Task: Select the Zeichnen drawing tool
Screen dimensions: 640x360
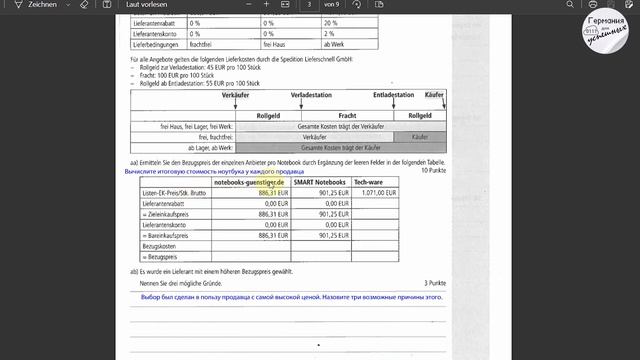Action: pos(36,4)
